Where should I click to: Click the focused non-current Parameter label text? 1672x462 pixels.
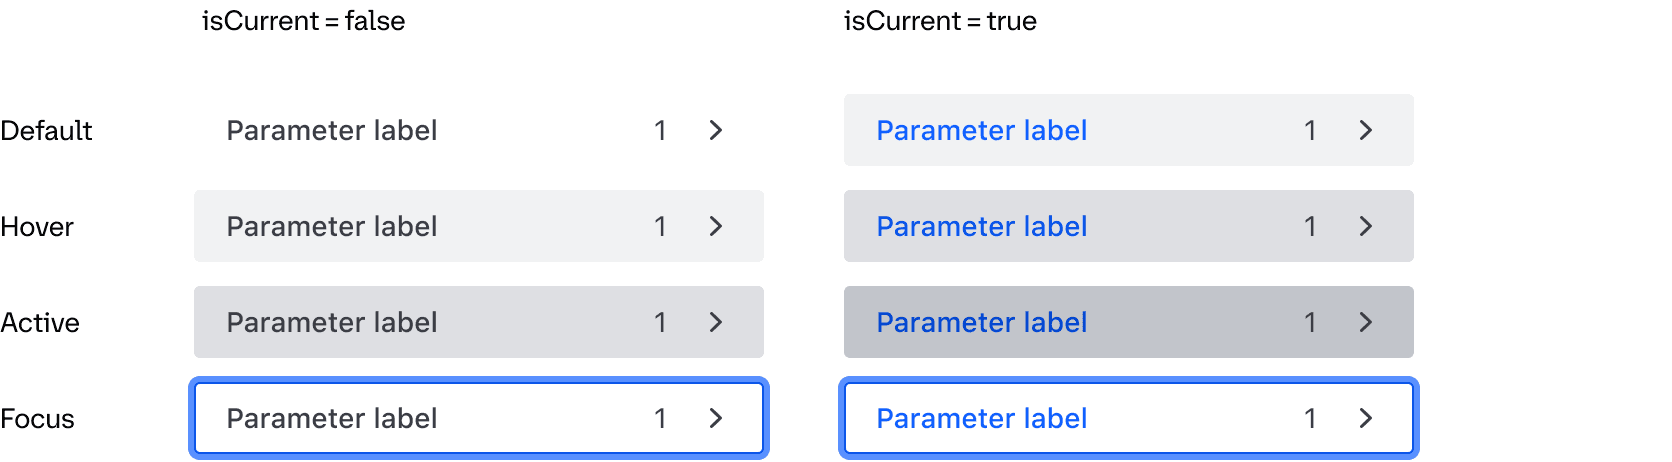(x=332, y=418)
